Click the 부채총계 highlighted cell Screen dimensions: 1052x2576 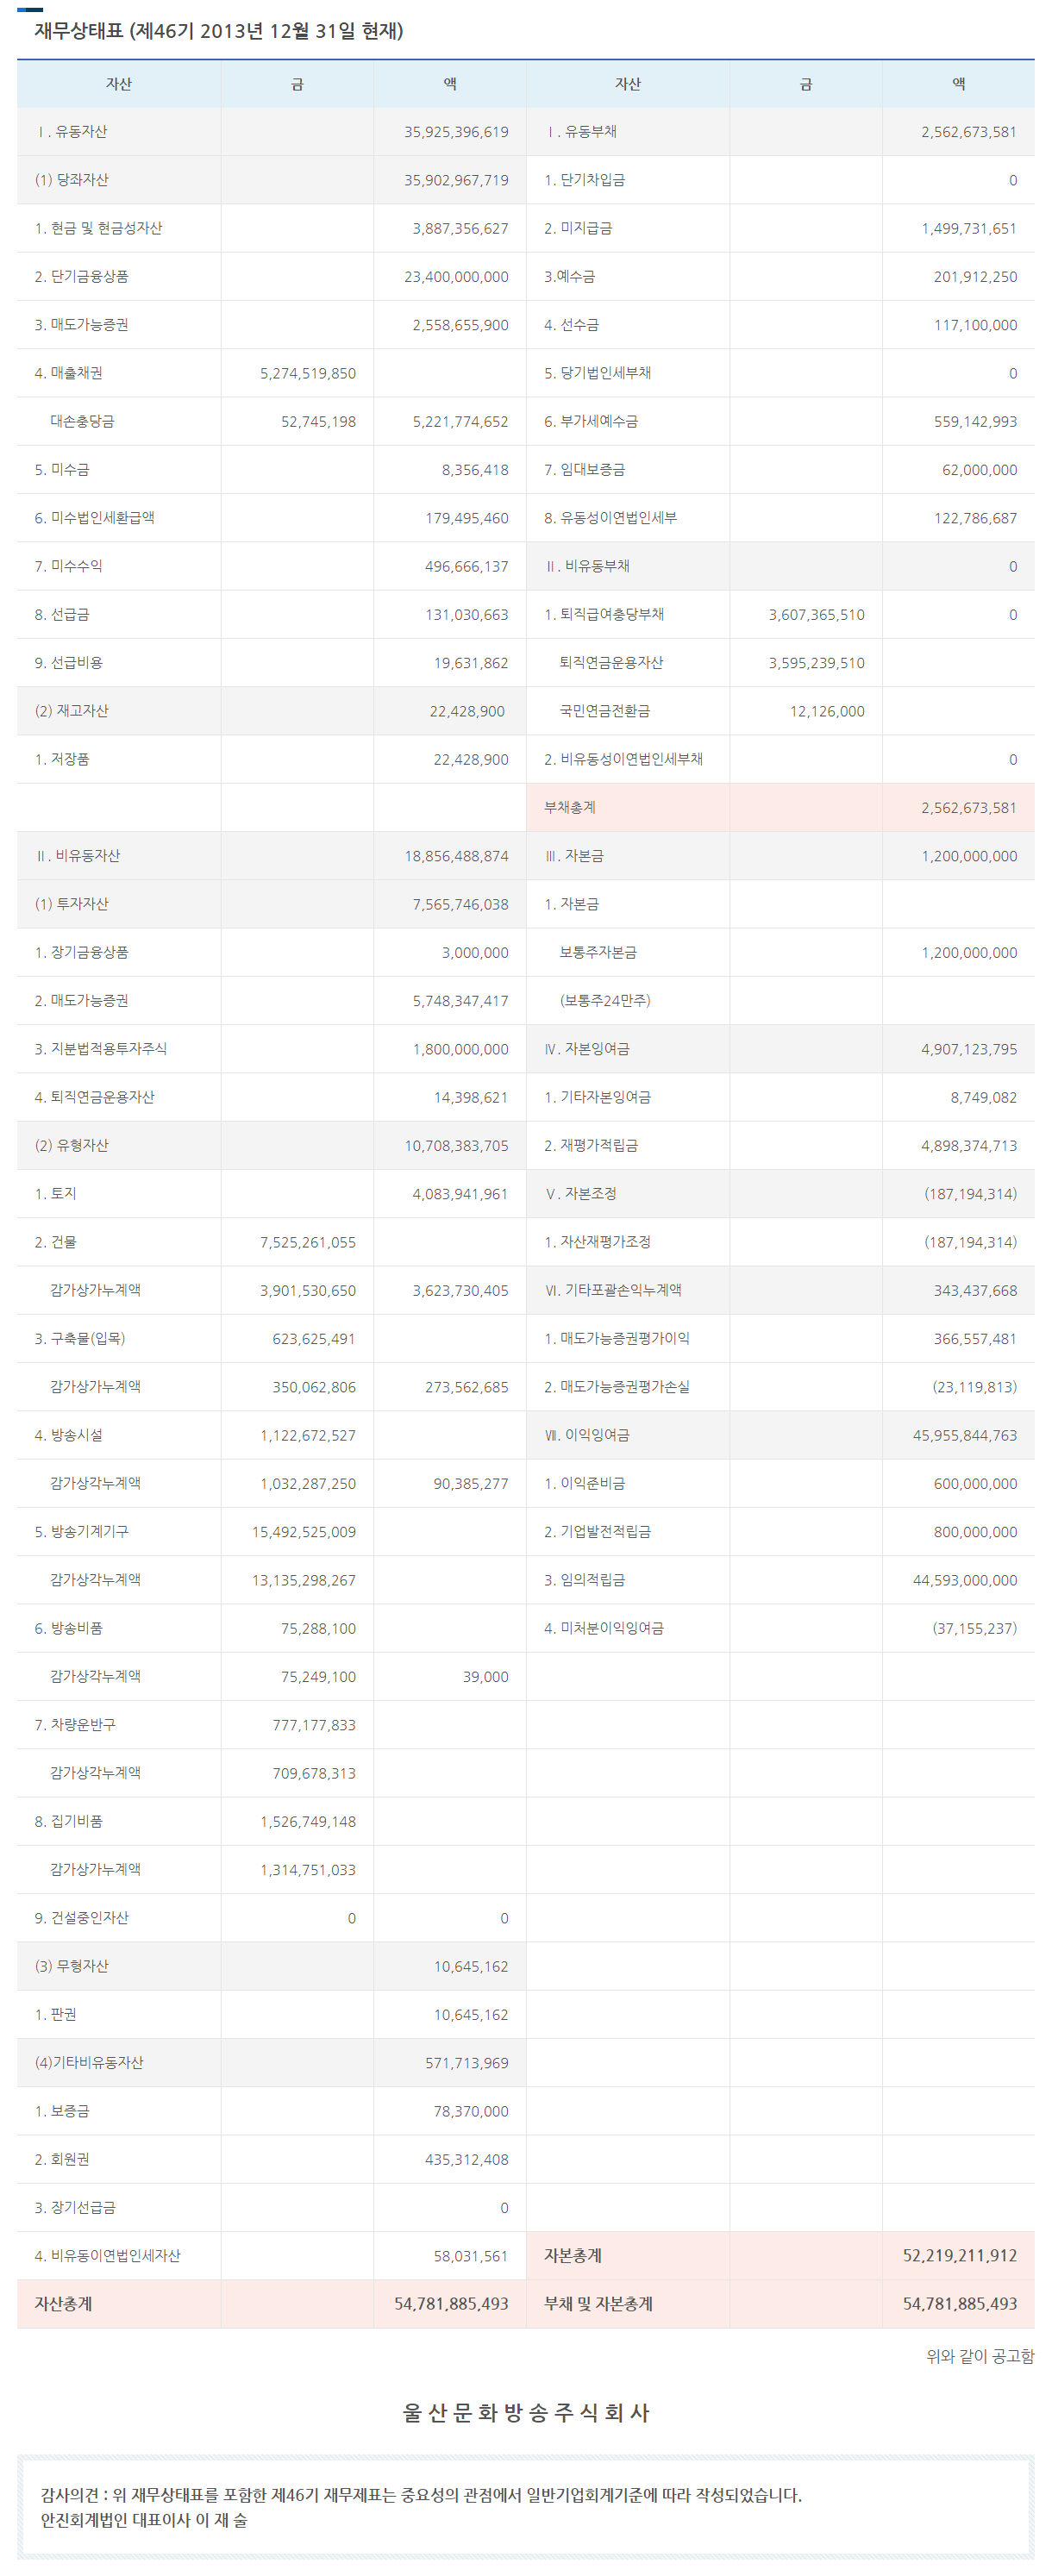(x=570, y=807)
